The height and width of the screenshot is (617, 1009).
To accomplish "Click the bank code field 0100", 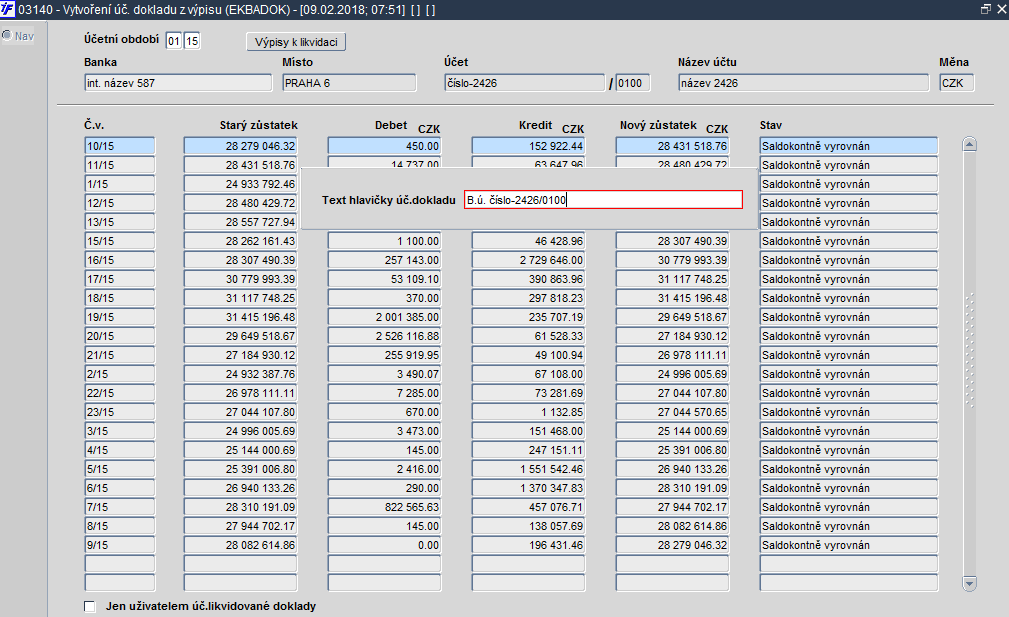I will click(x=633, y=83).
